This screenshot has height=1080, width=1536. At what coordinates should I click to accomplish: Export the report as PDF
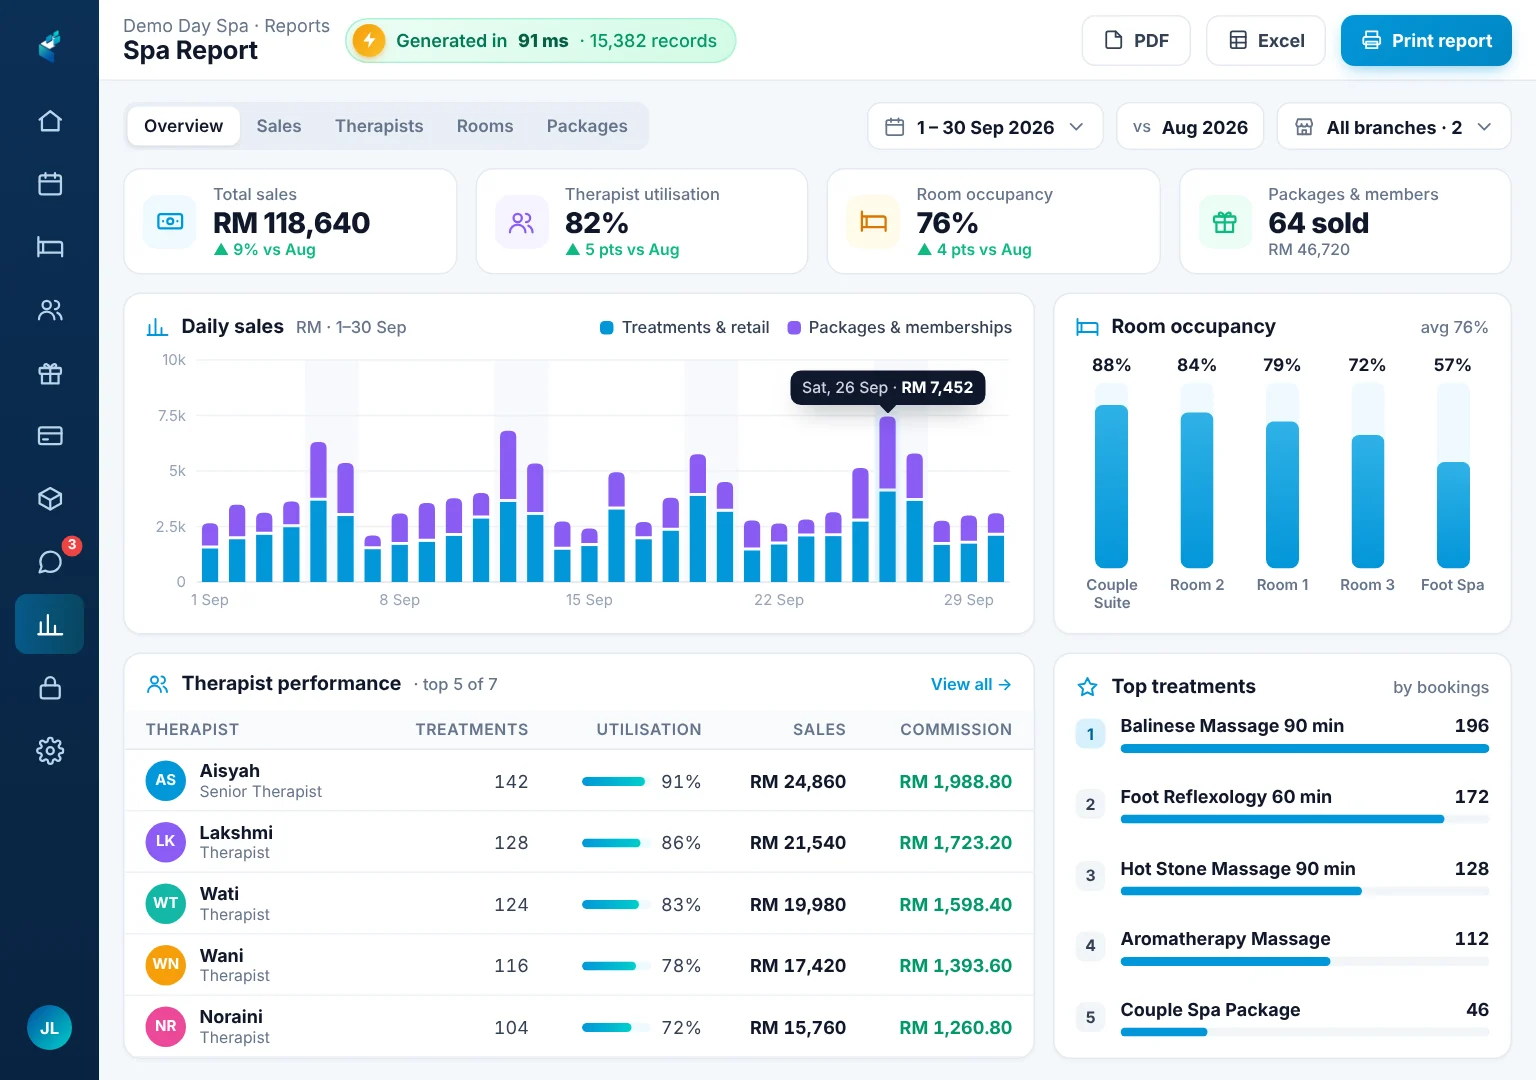[x=1136, y=41]
